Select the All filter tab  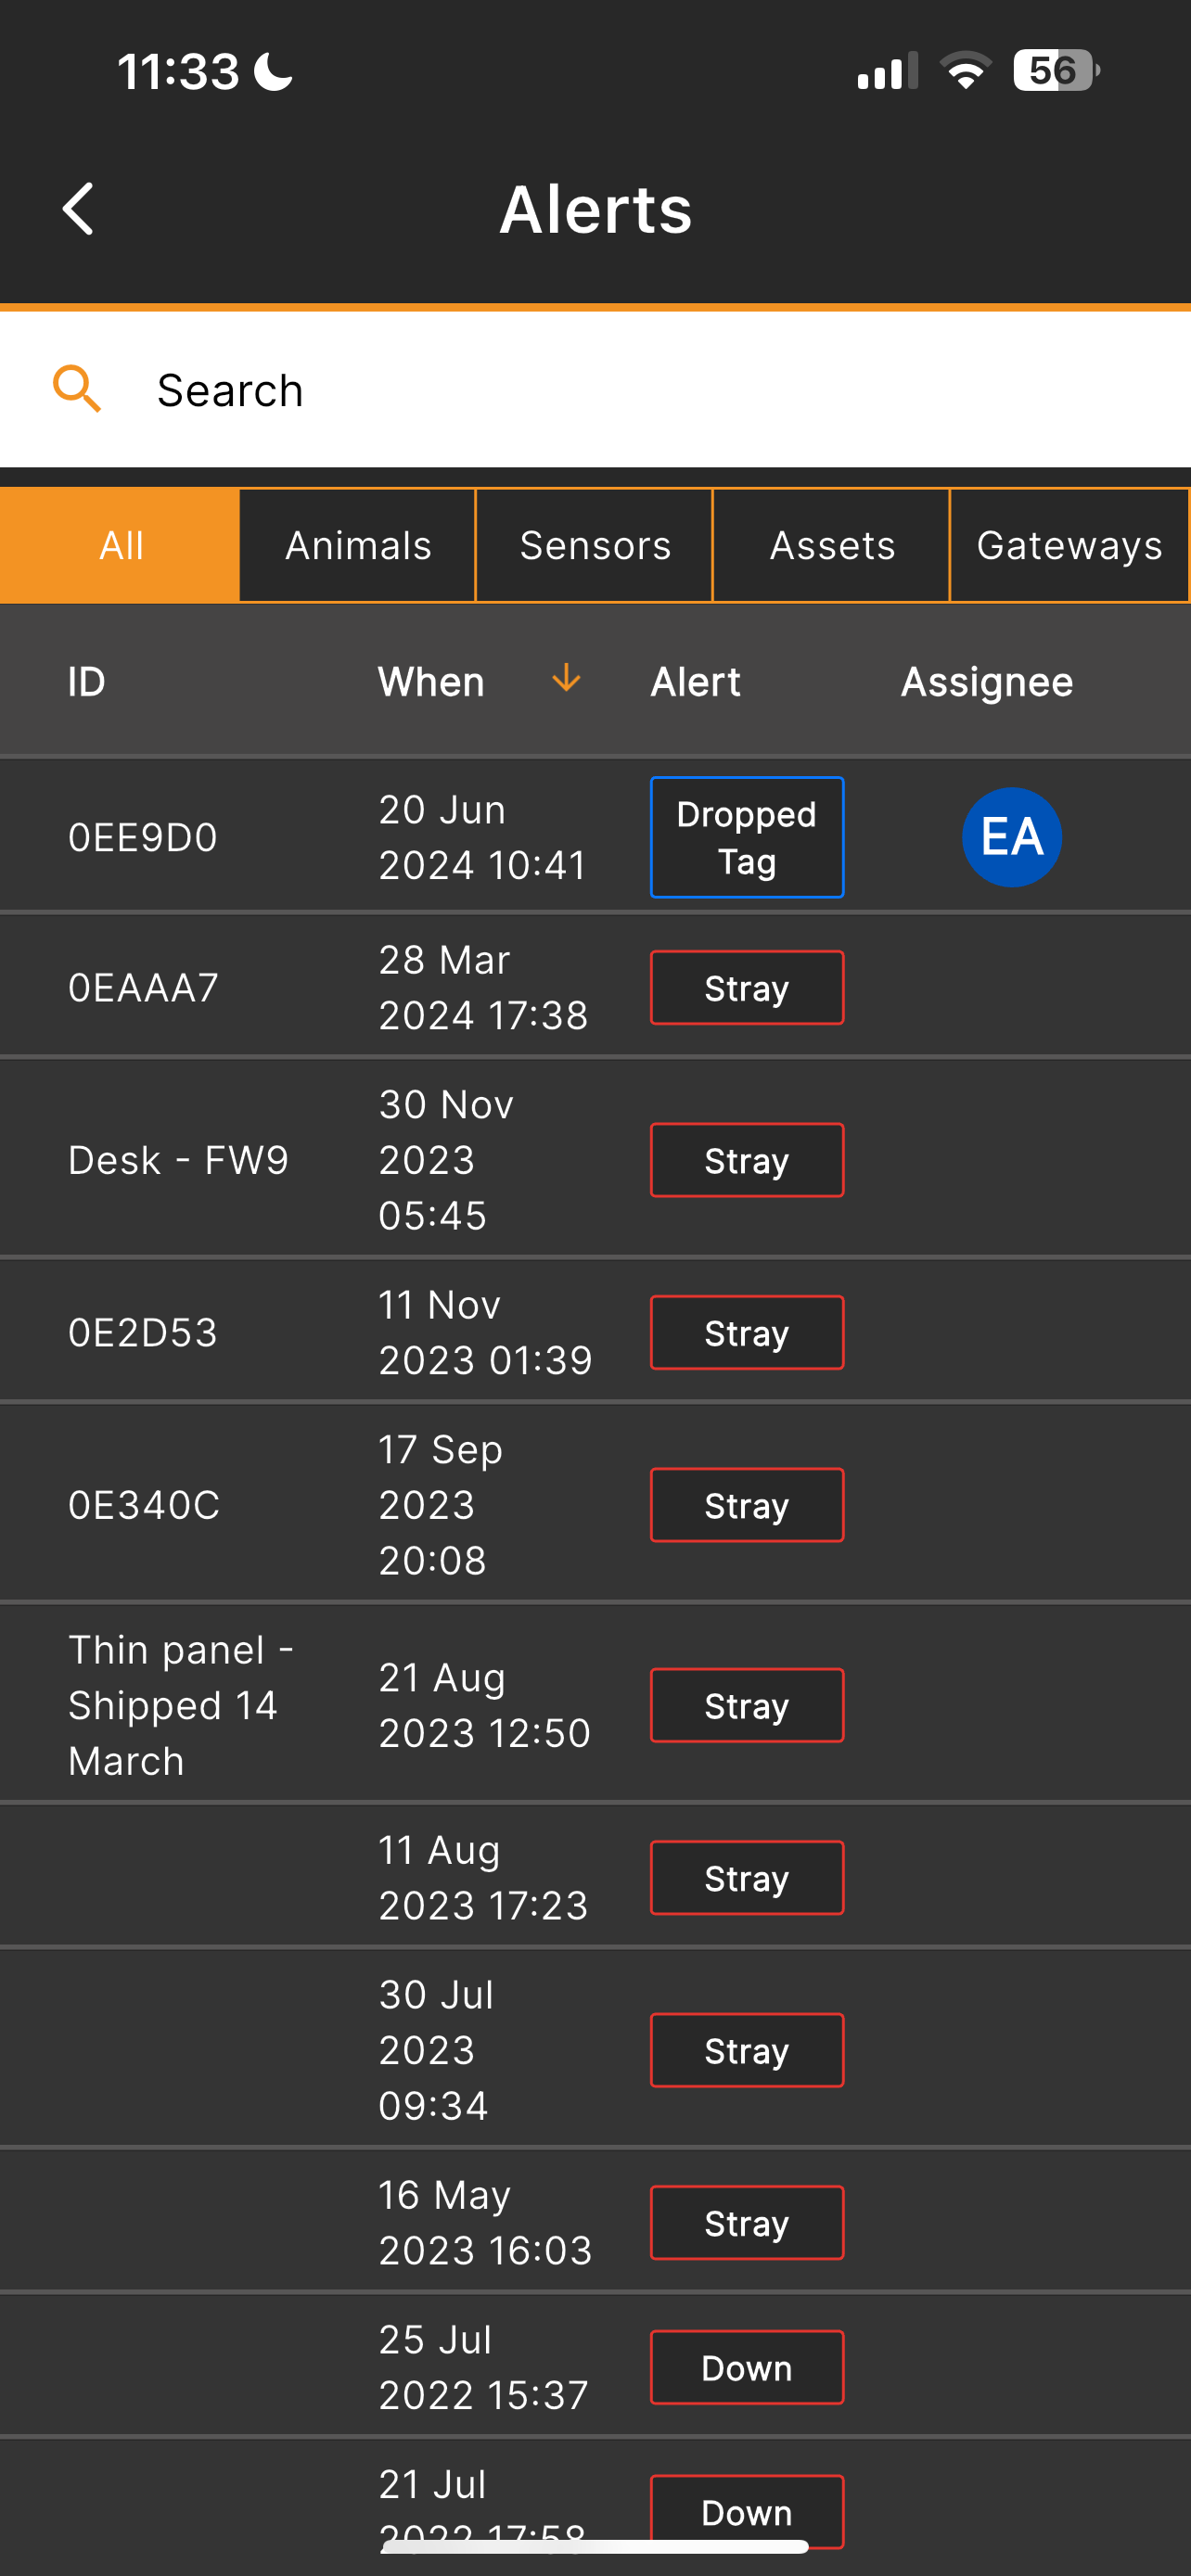tap(121, 546)
